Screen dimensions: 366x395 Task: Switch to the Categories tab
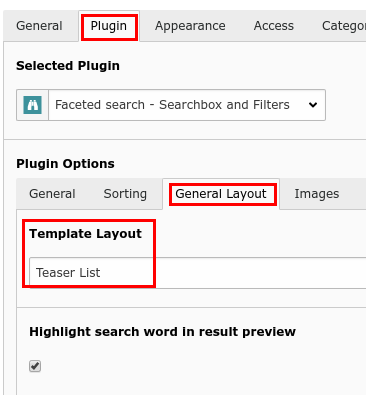pos(344,26)
